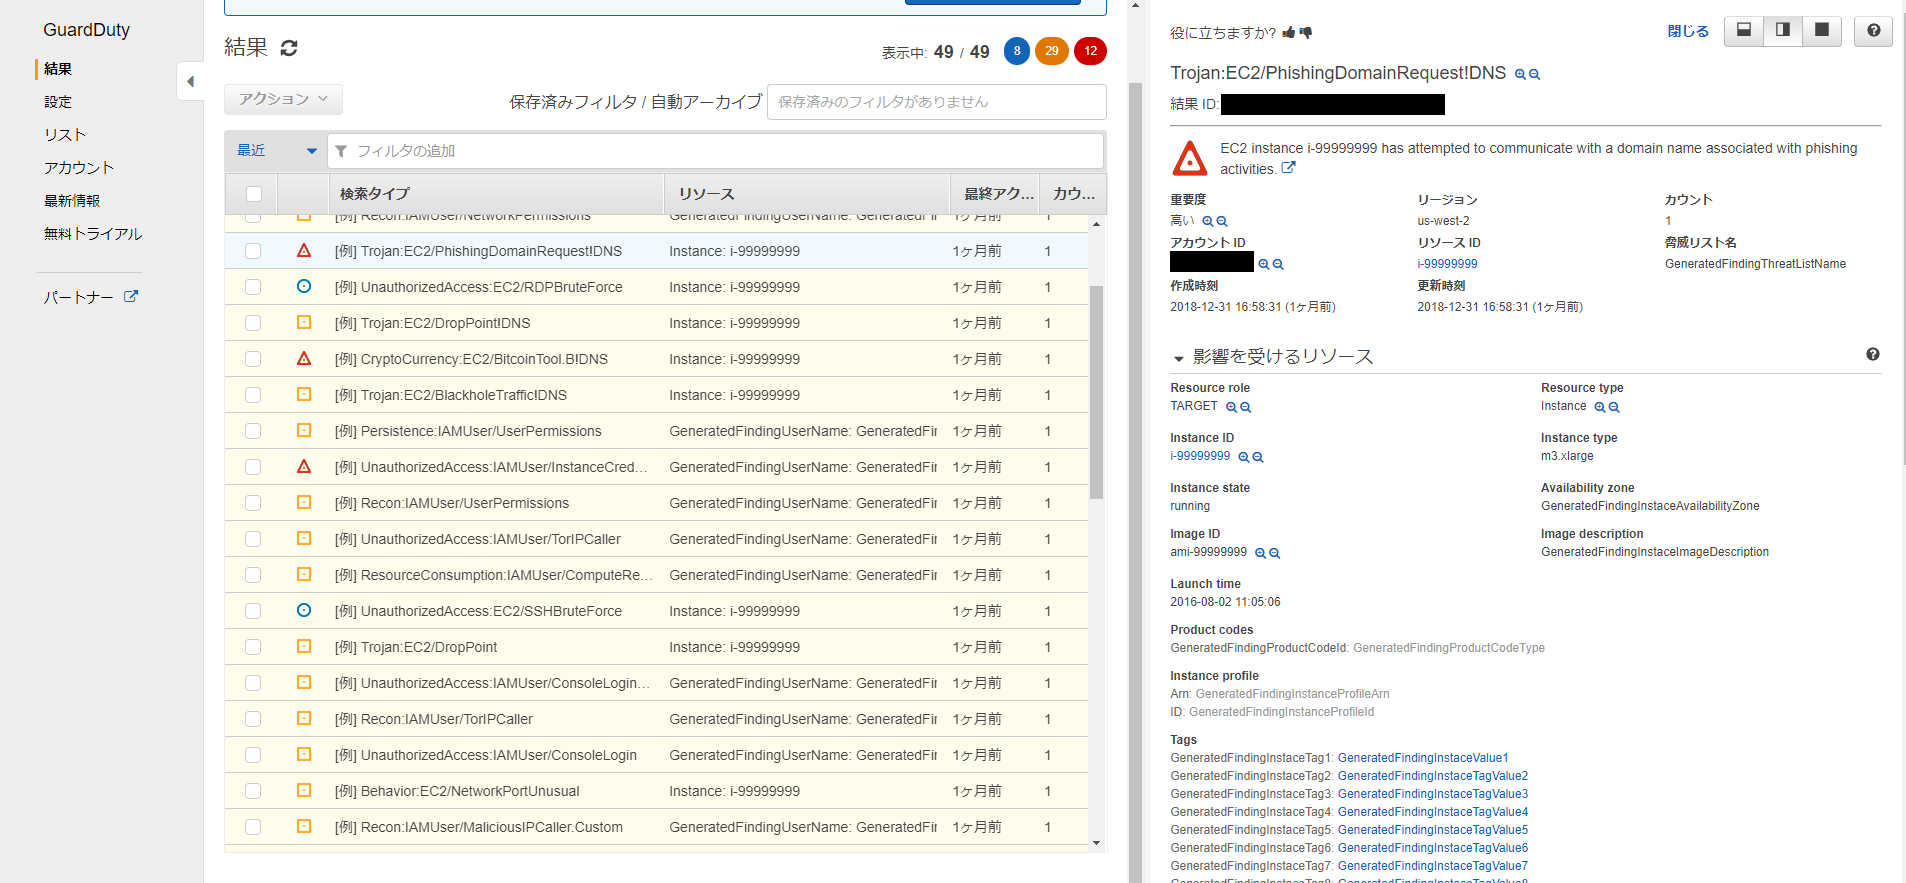
Task: Collapse the left navigation sidebar arrow
Action: click(190, 81)
